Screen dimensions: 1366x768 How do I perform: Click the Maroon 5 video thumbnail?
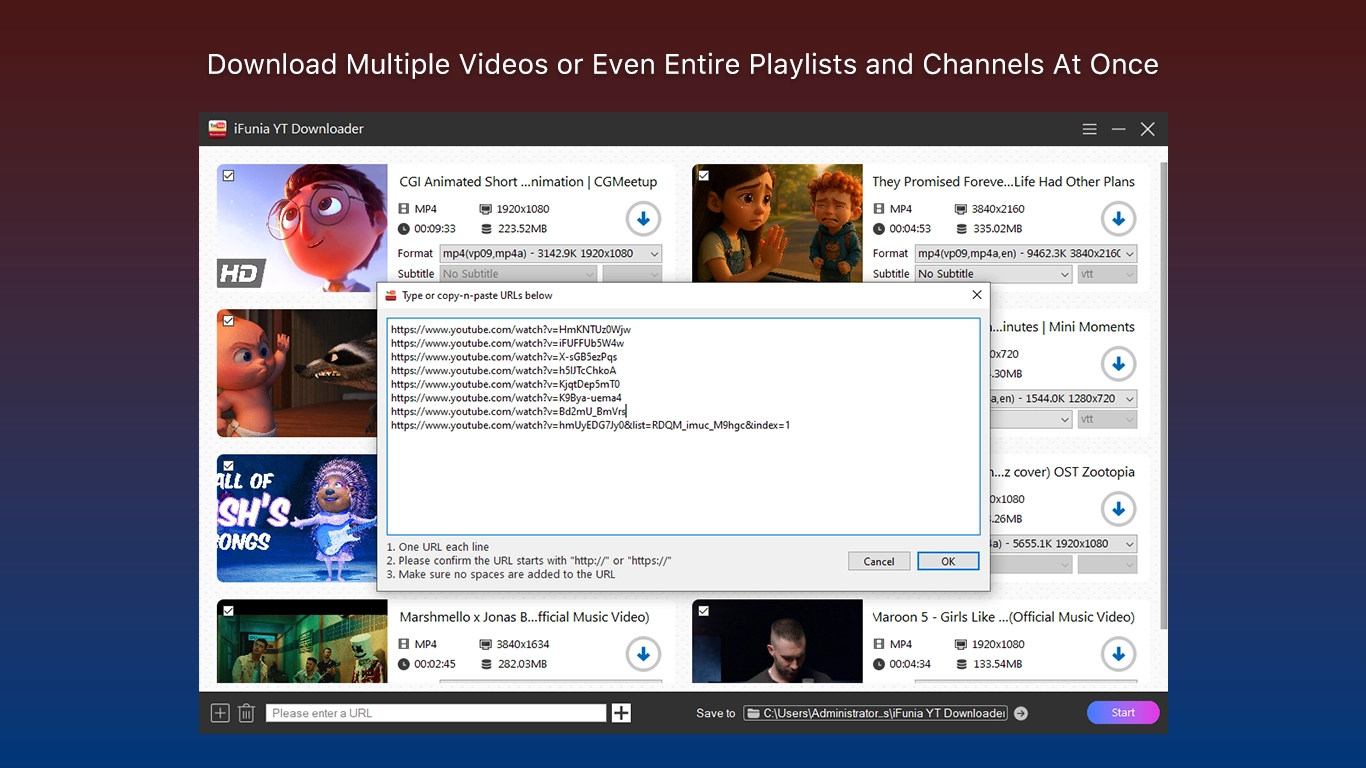click(x=777, y=641)
